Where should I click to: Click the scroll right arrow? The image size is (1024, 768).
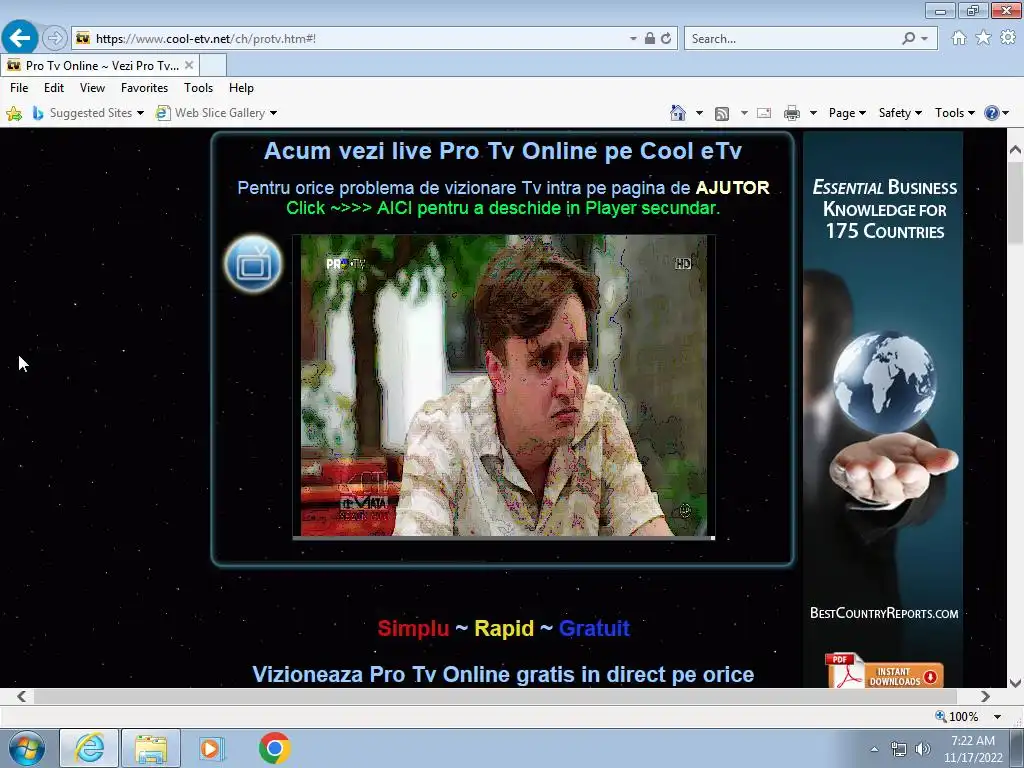pyautogui.click(x=985, y=697)
